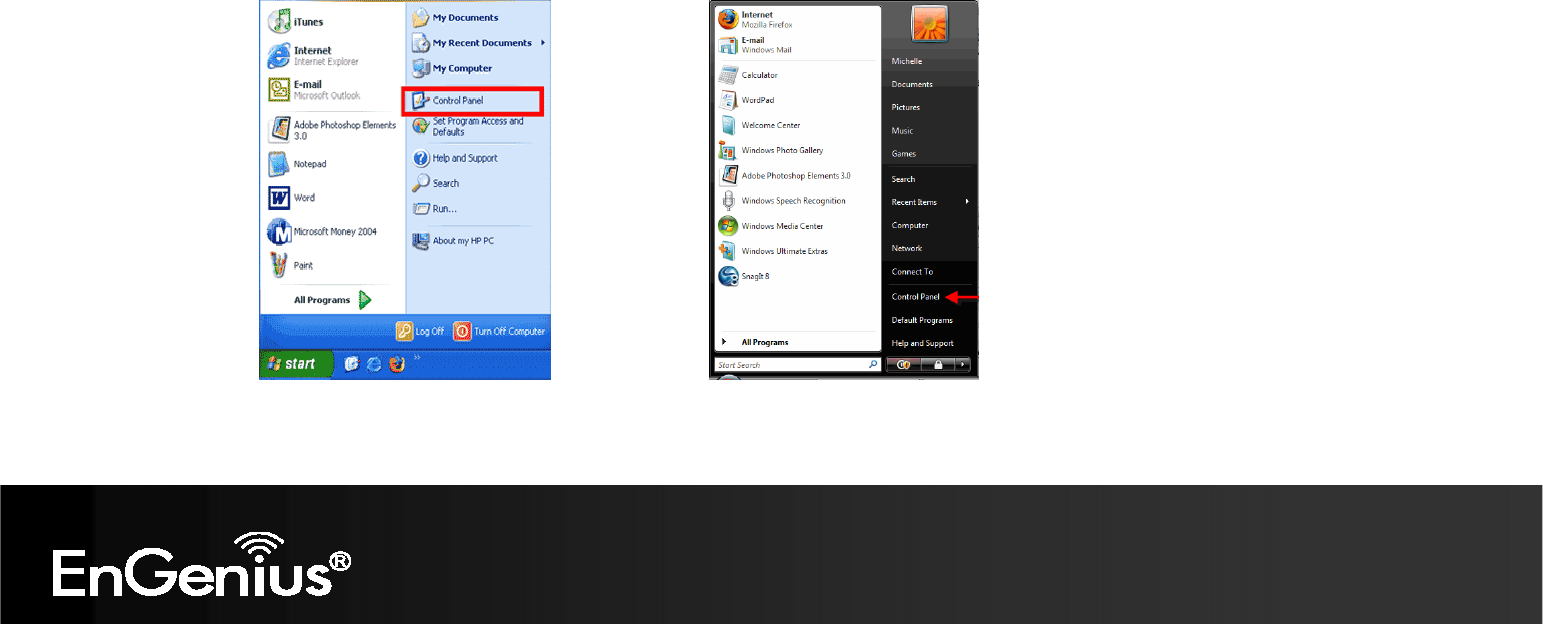Open Documents in Vista menu

point(912,84)
